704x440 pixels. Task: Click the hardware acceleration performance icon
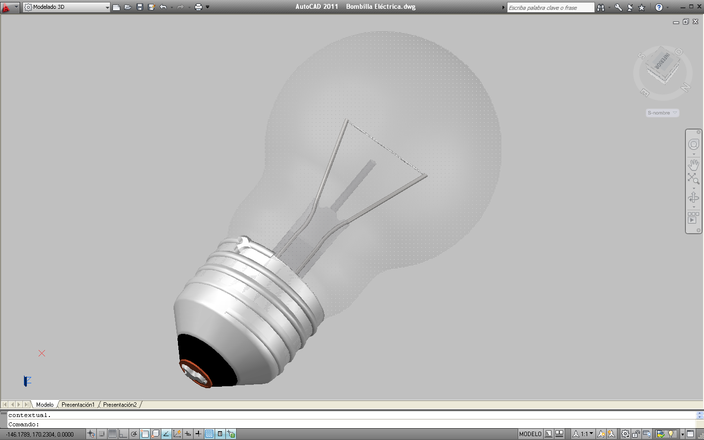[x=661, y=434]
